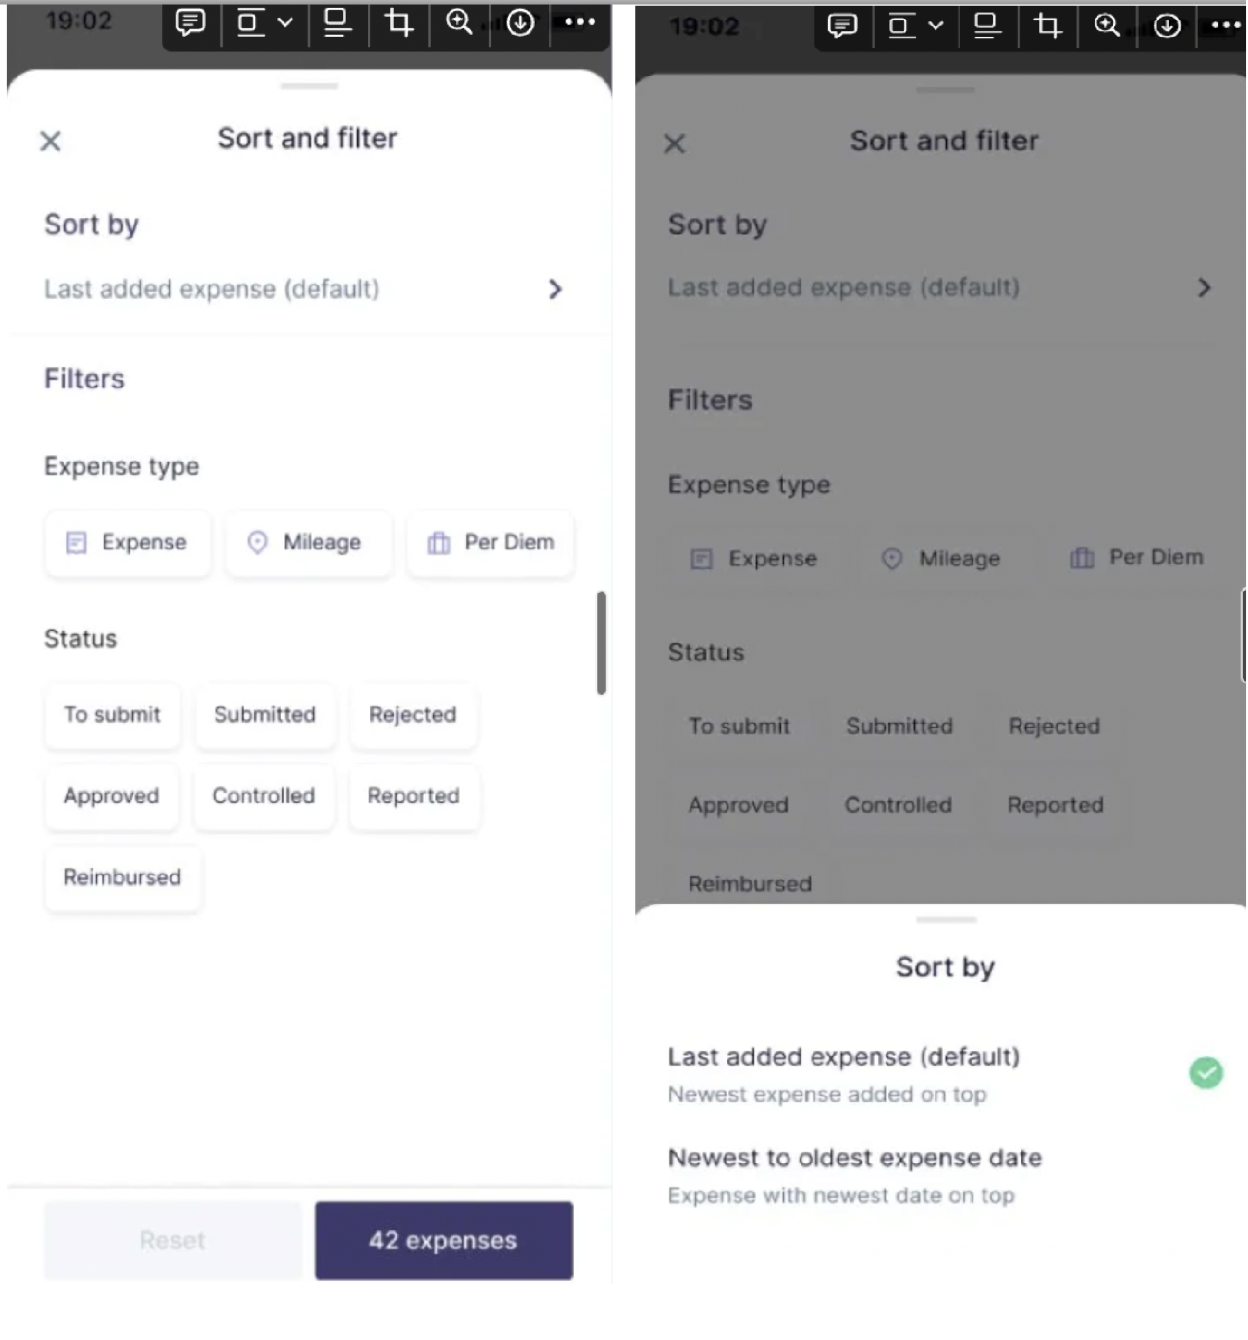Viewport: 1248px width, 1340px height.
Task: Close the Sort and filter sheet
Action: 50,141
